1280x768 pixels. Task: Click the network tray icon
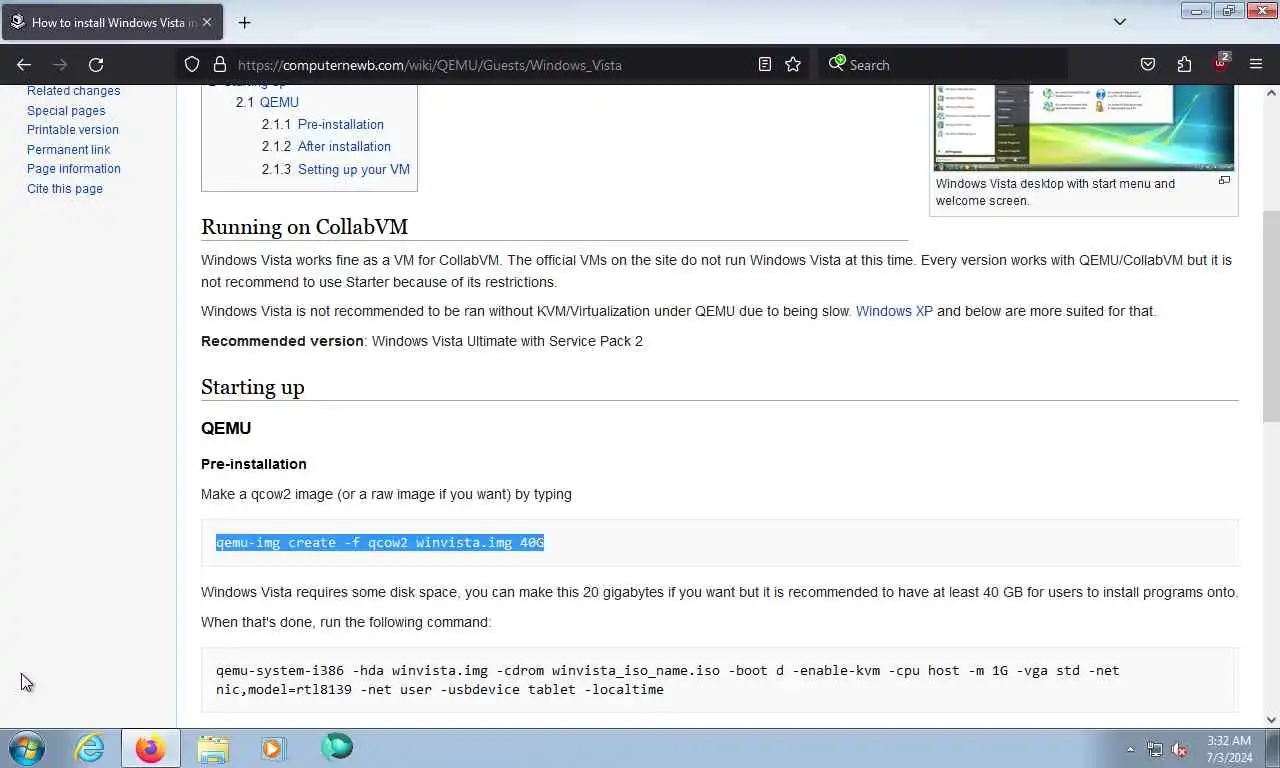click(1155, 749)
